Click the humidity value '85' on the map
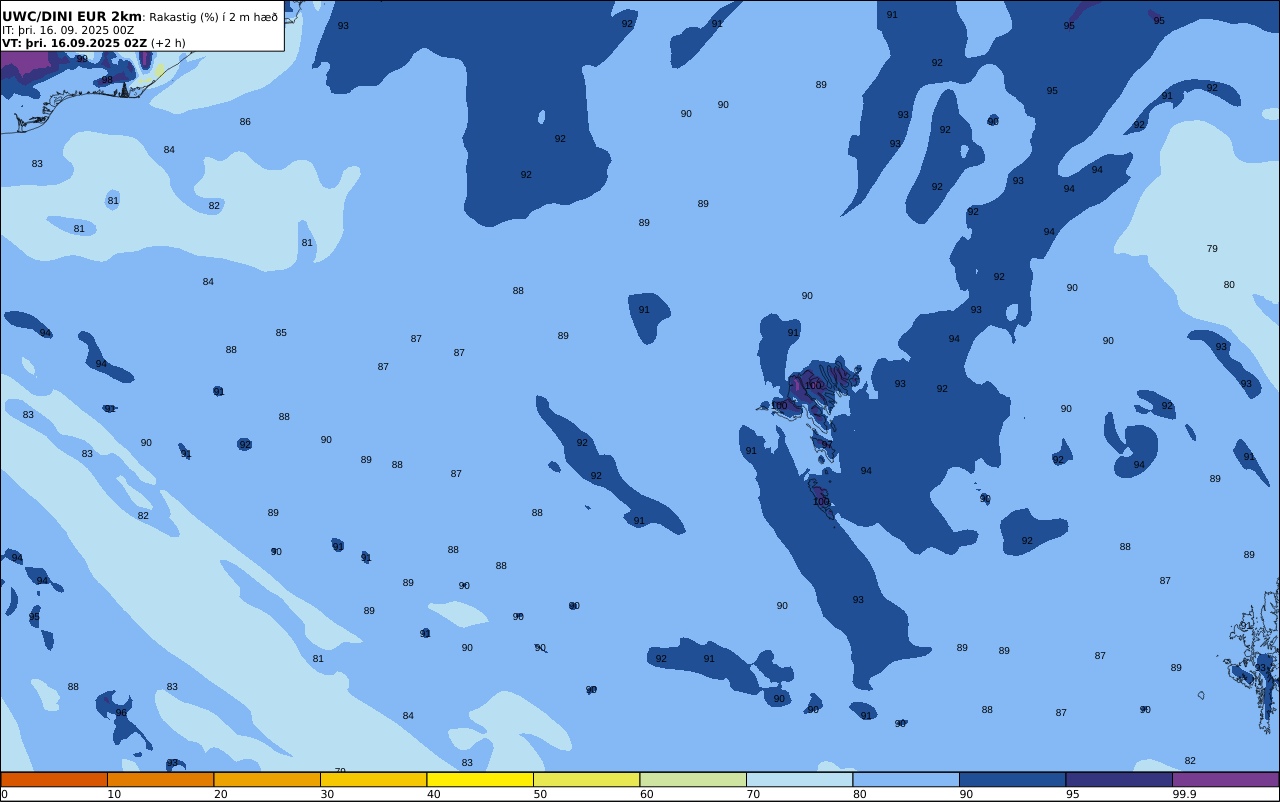 click(281, 333)
